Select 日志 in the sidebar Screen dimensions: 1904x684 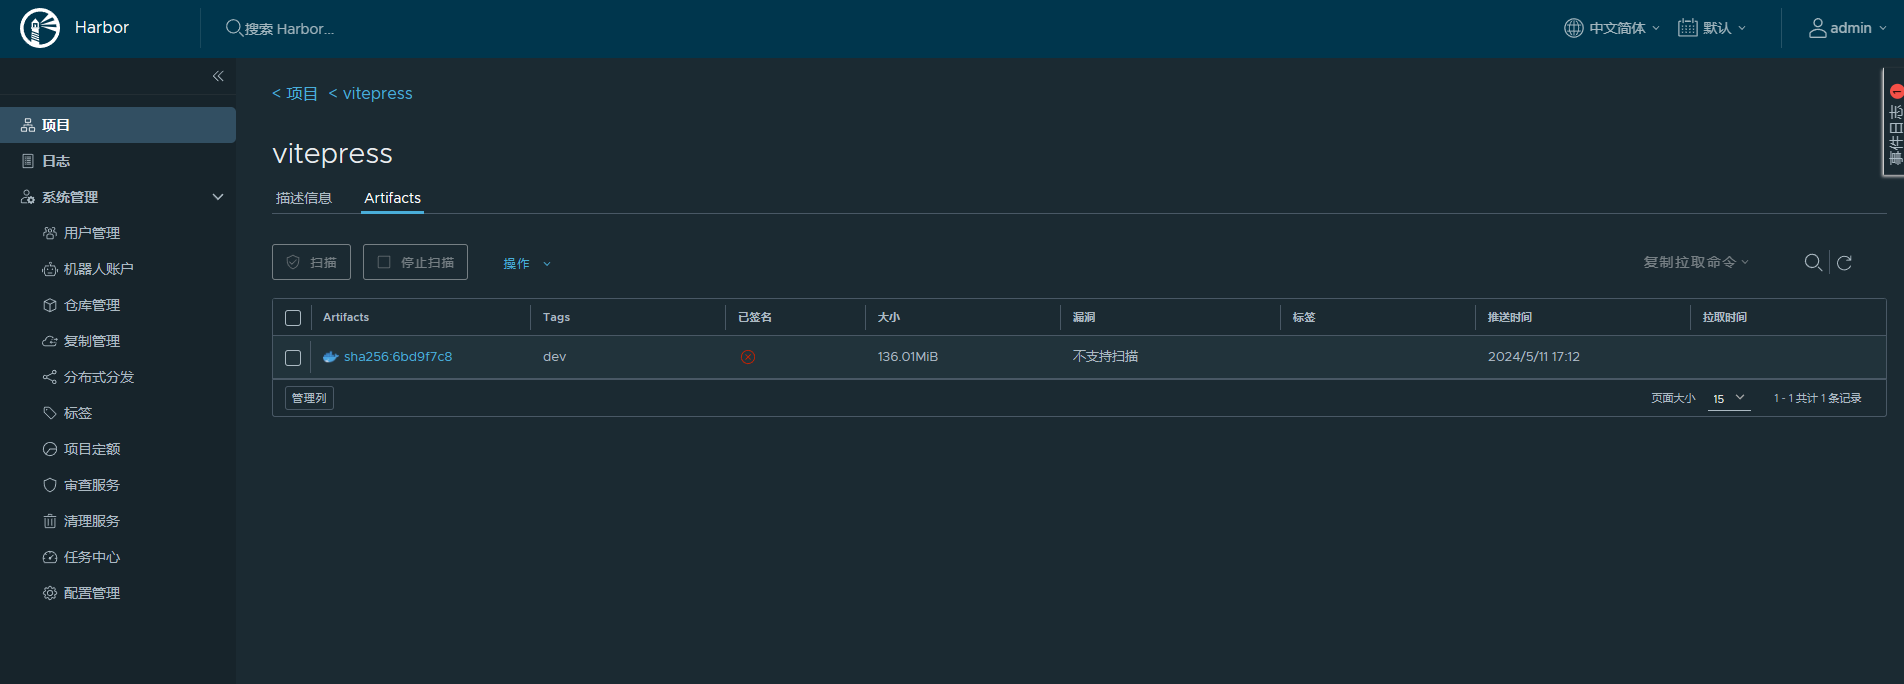(x=56, y=161)
